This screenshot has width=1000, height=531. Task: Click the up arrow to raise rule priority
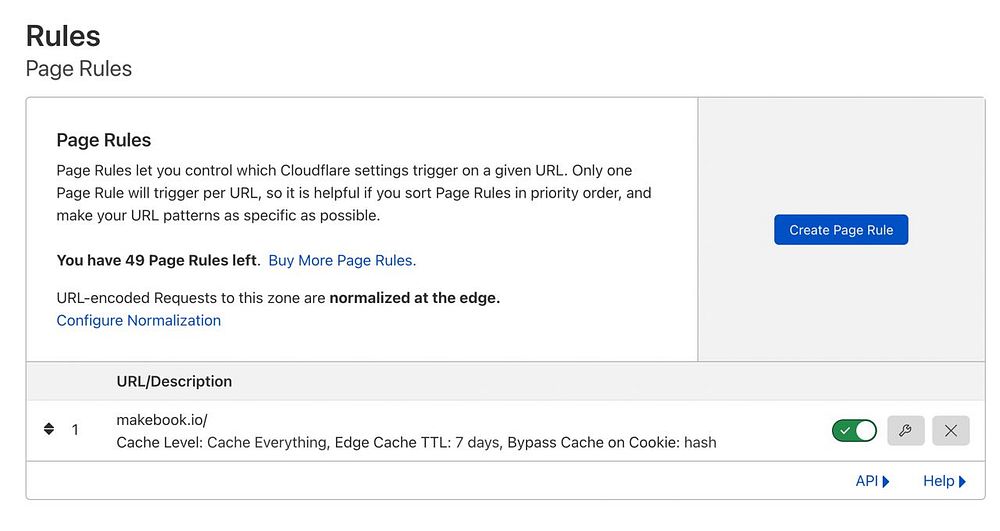49,425
